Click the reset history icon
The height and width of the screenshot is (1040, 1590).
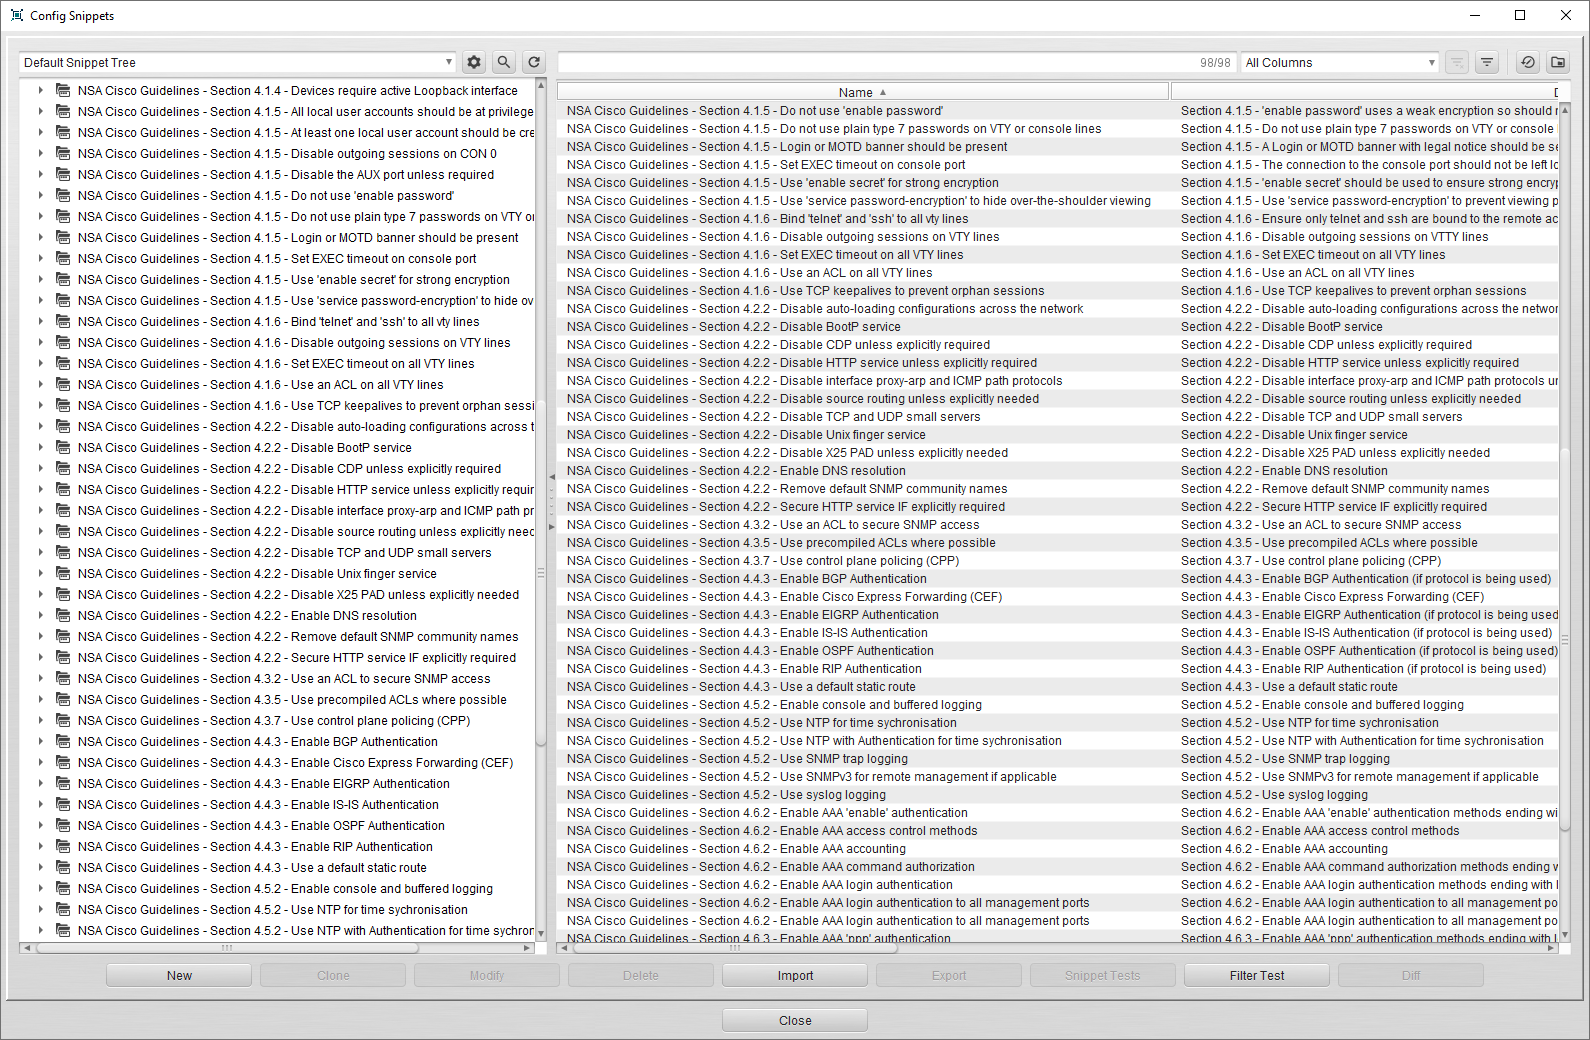pyautogui.click(x=1528, y=62)
